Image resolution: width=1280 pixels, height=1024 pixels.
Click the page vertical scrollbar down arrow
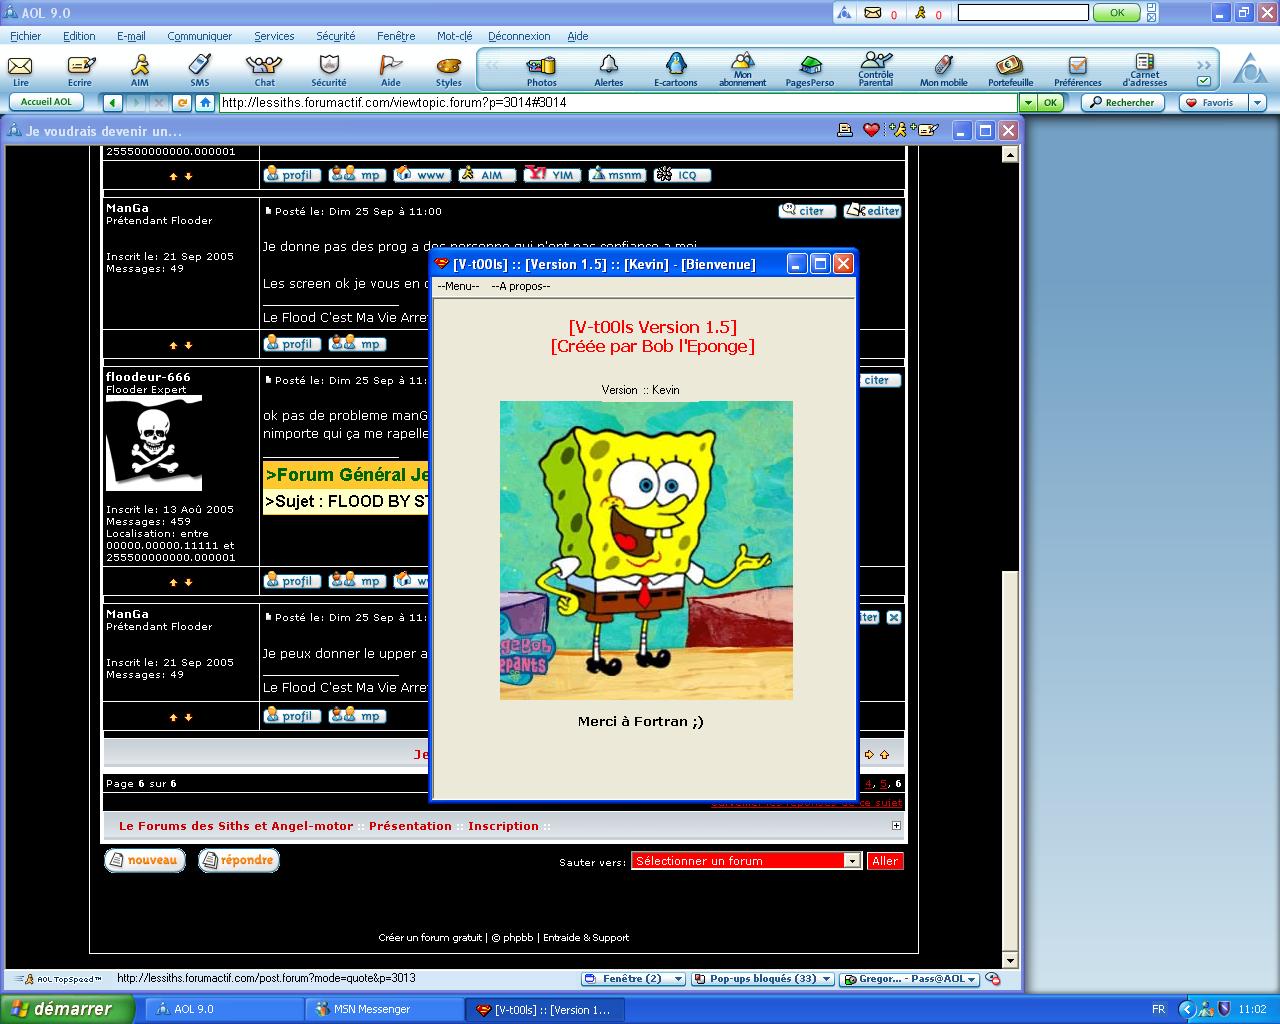point(1010,961)
